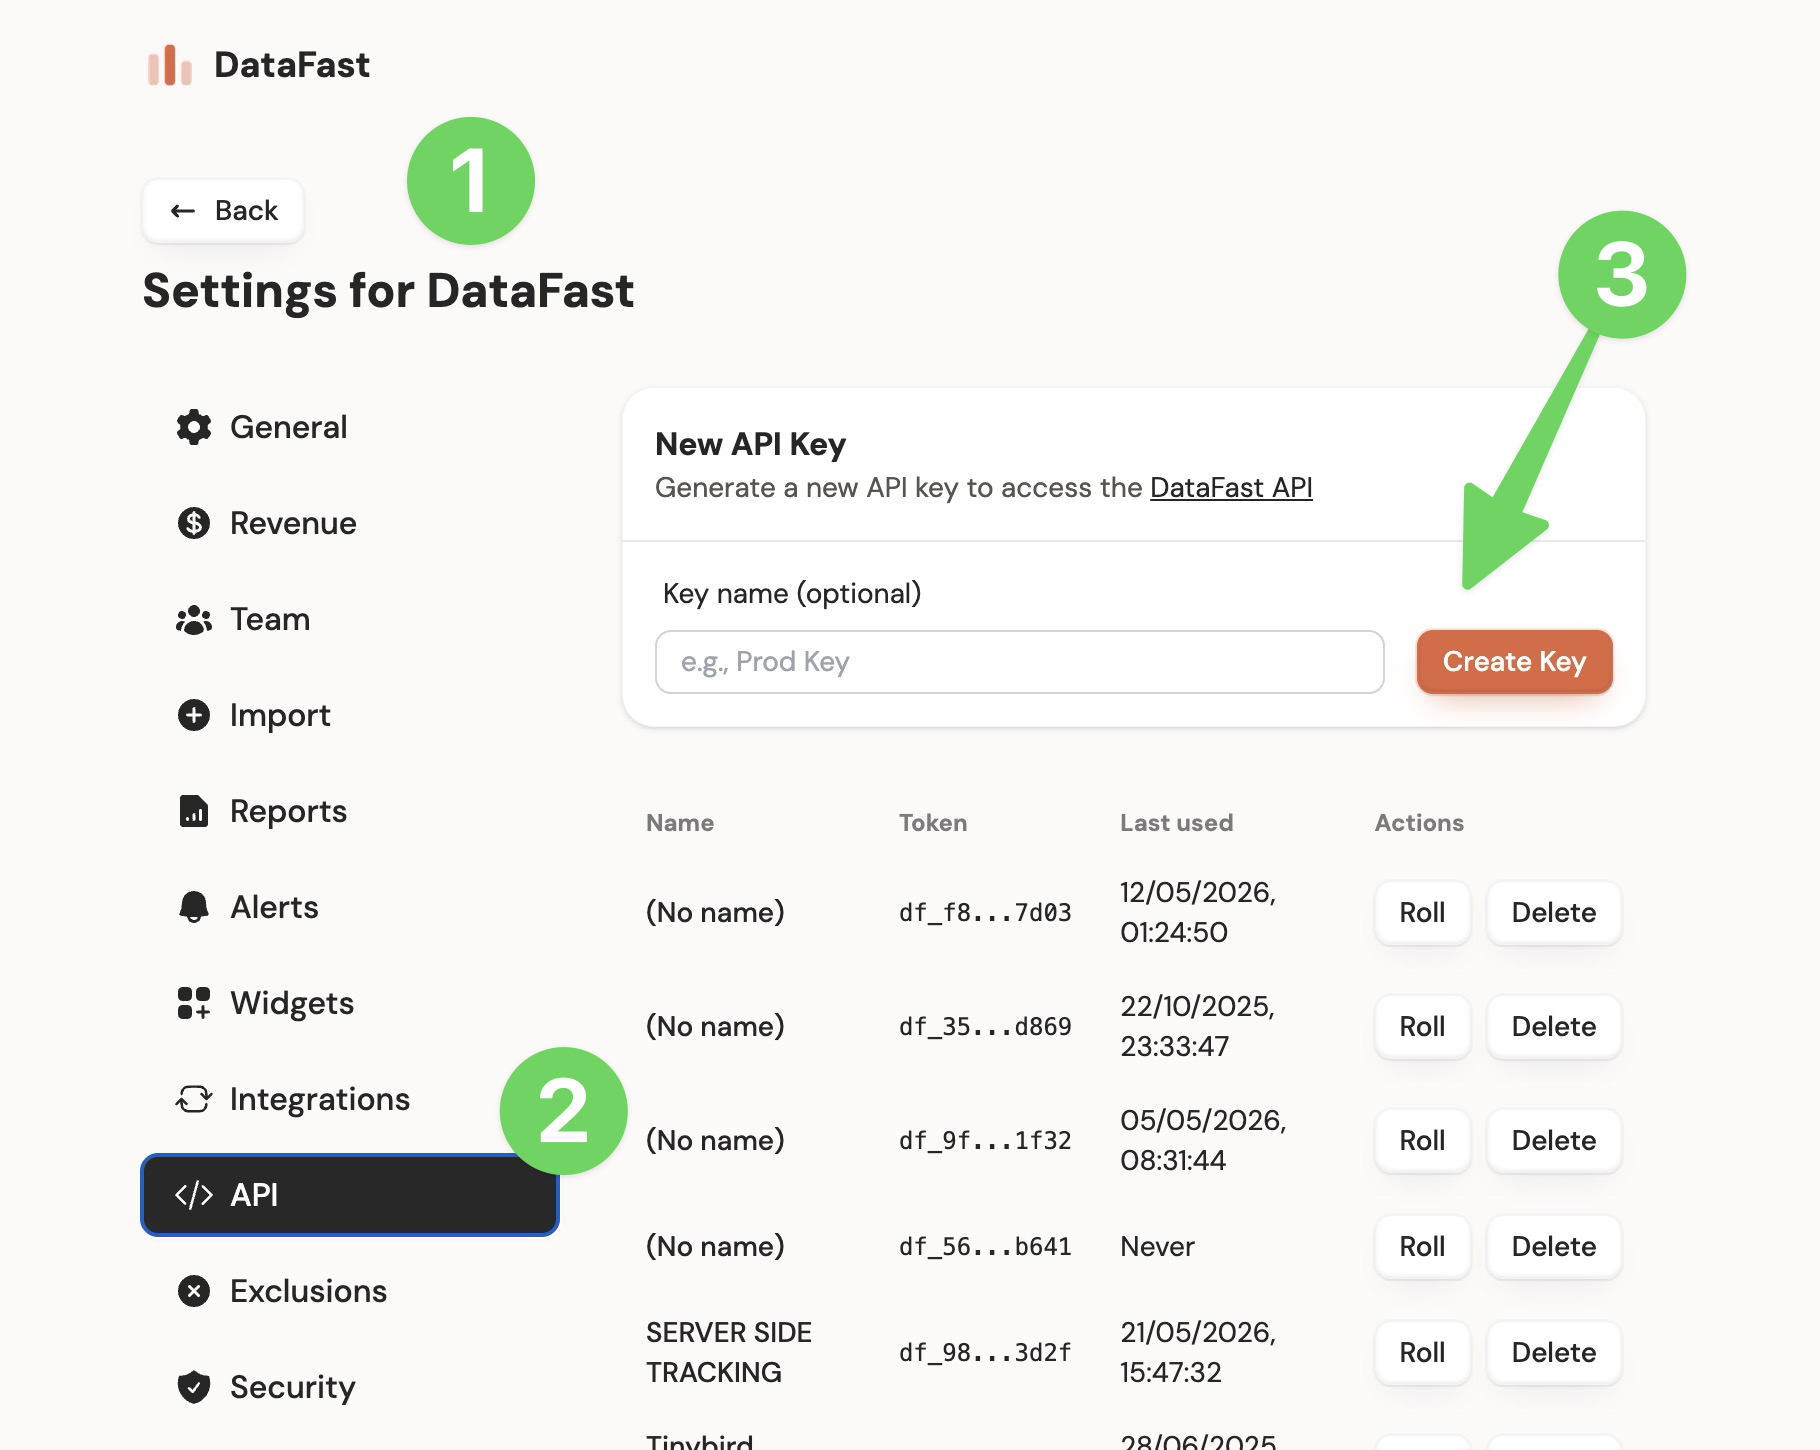Click the Integrations sync arrows icon
The height and width of the screenshot is (1450, 1820).
click(194, 1099)
